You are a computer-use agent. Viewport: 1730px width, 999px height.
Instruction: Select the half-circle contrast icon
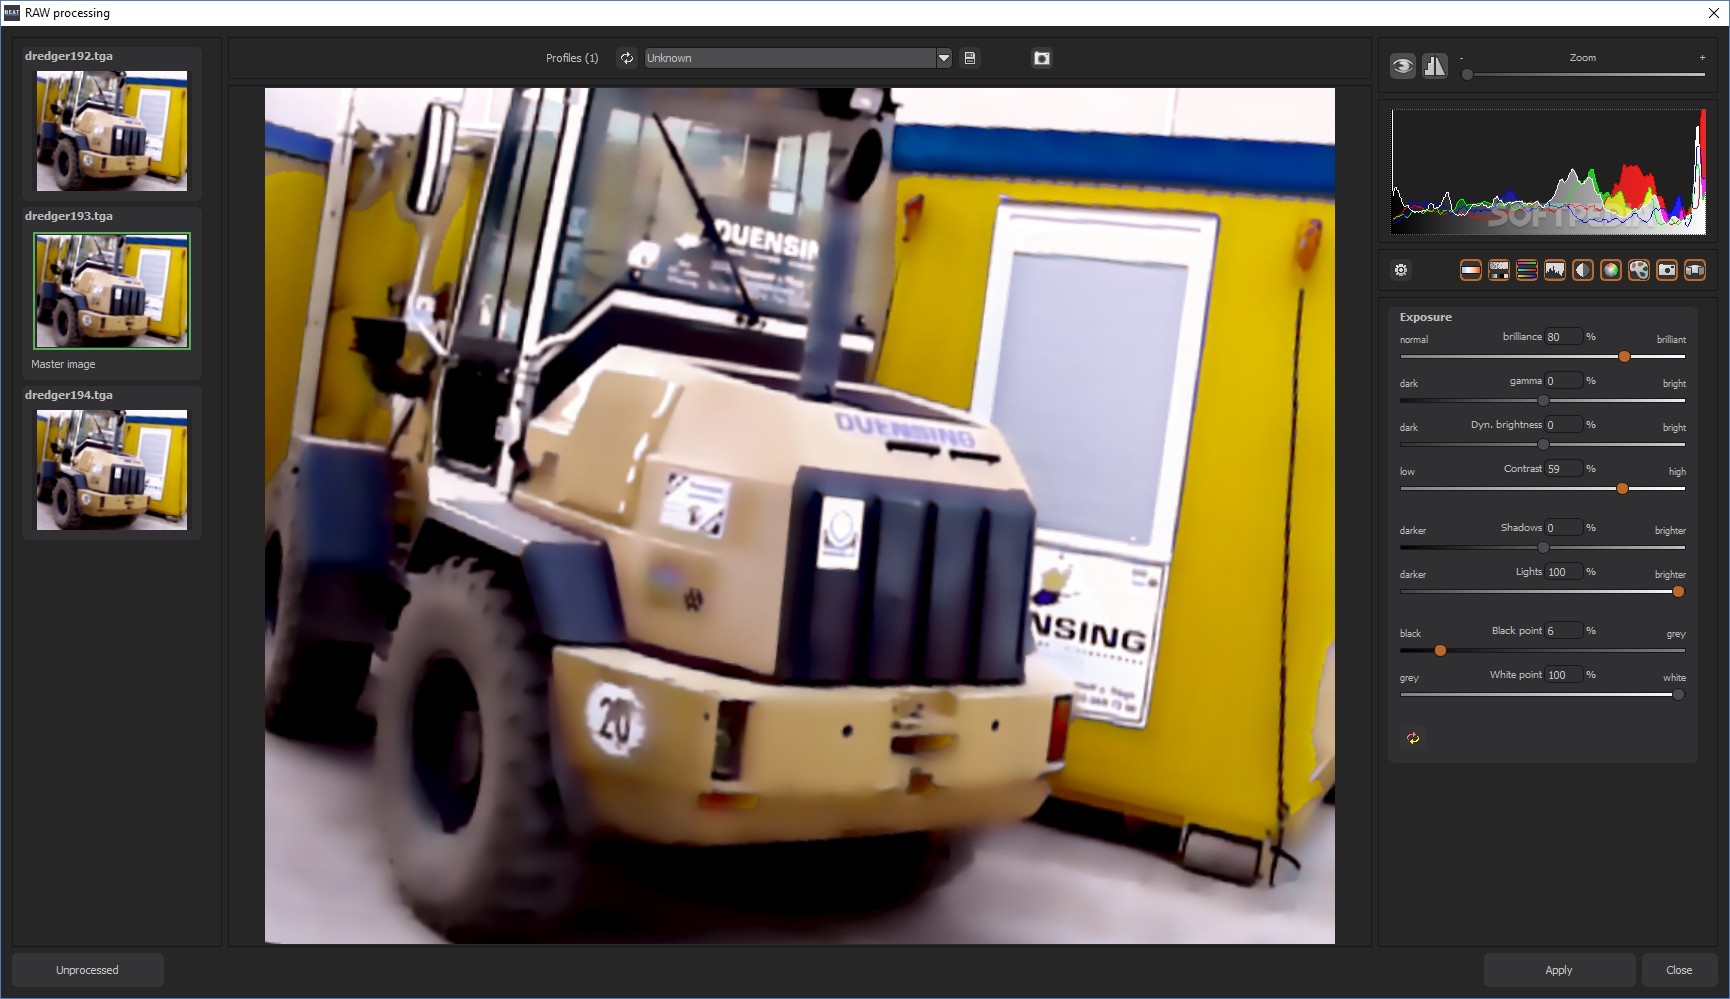coord(1583,270)
